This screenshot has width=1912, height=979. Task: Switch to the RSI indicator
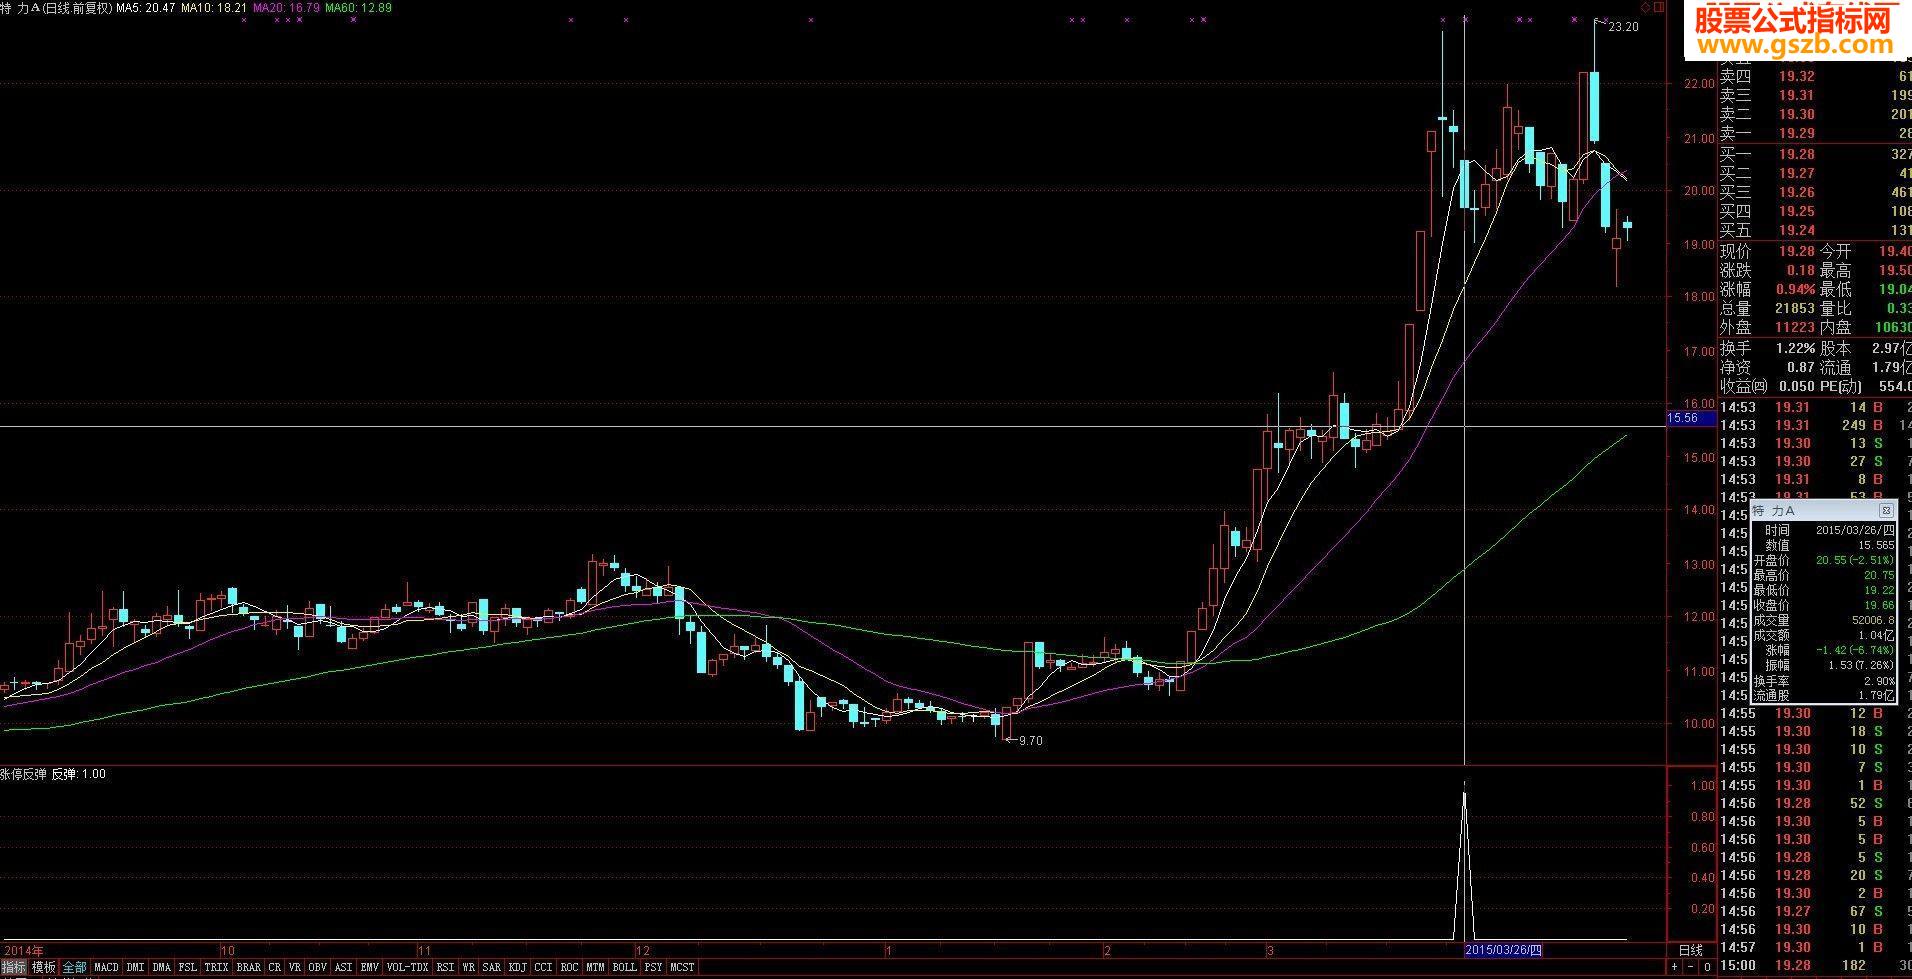pos(445,967)
